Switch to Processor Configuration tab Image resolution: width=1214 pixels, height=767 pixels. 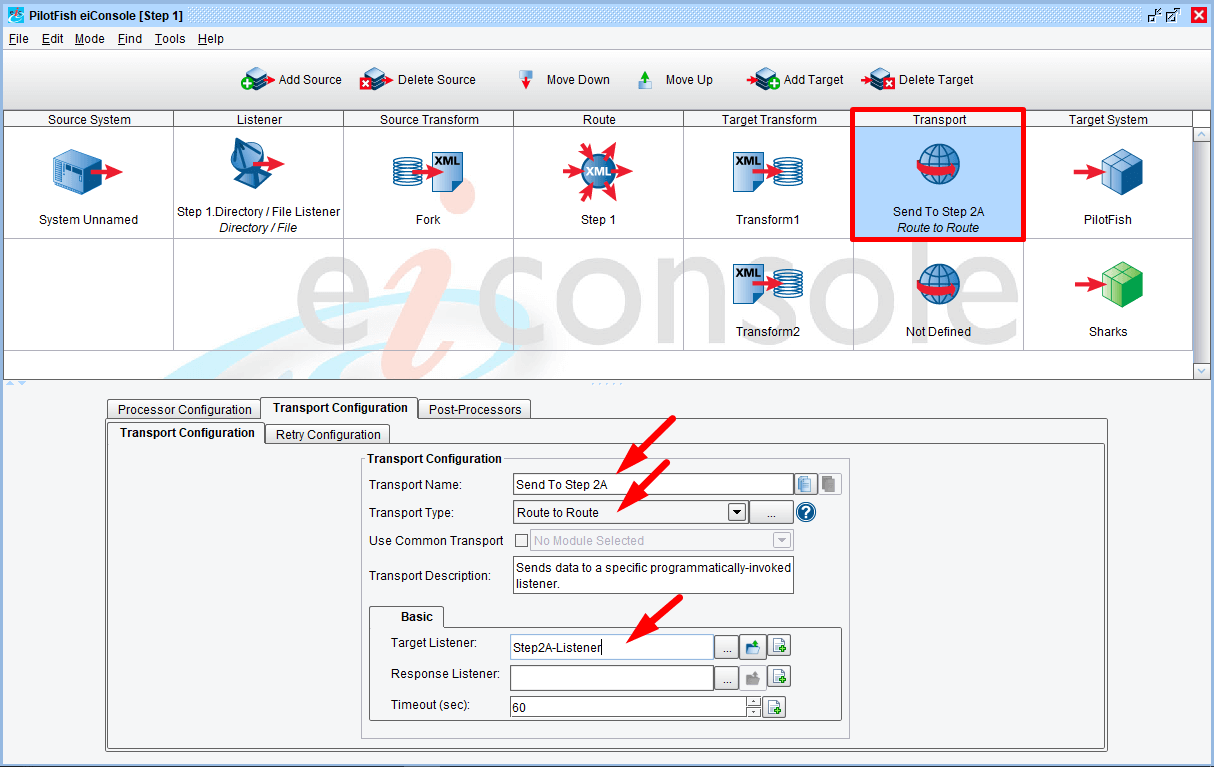coord(184,409)
